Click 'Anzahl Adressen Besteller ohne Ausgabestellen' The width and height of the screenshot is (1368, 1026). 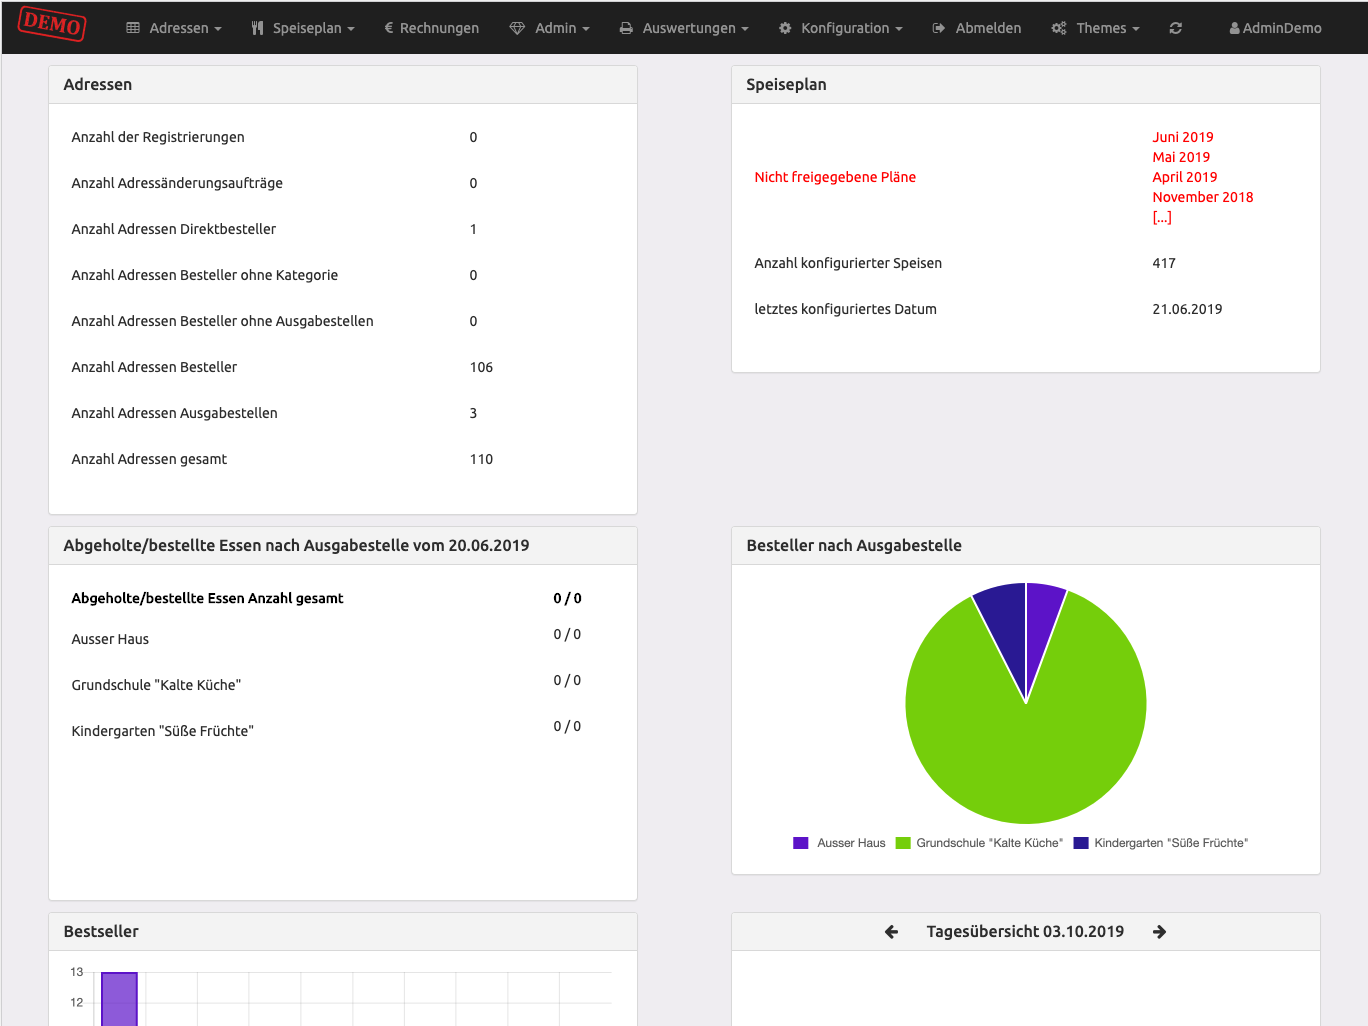[x=222, y=321]
